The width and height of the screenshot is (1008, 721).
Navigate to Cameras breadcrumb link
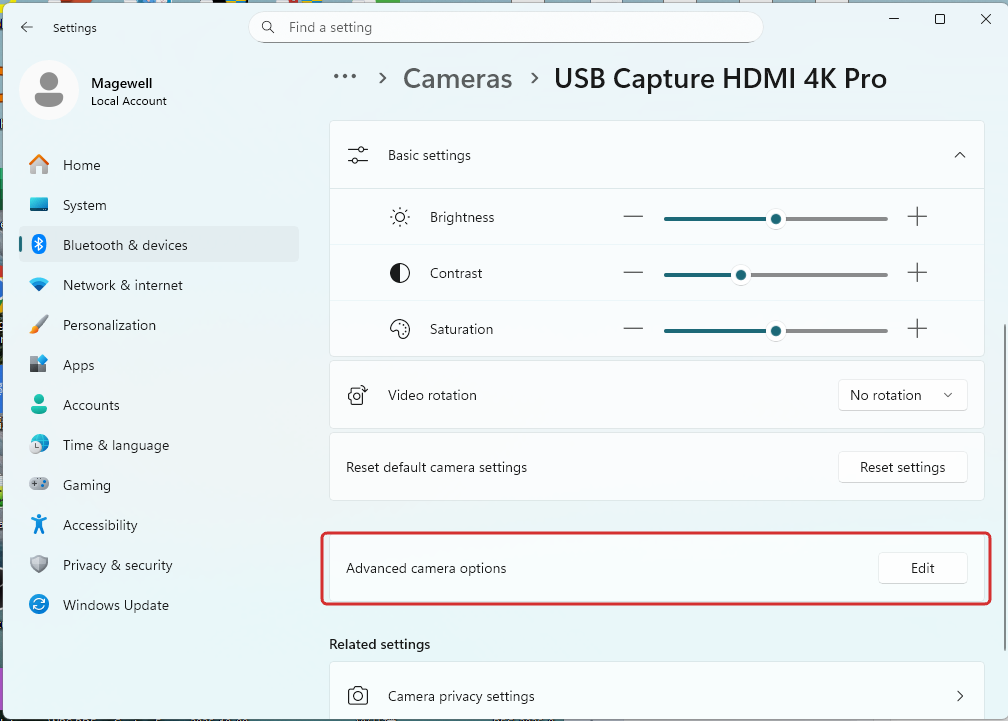(x=457, y=78)
